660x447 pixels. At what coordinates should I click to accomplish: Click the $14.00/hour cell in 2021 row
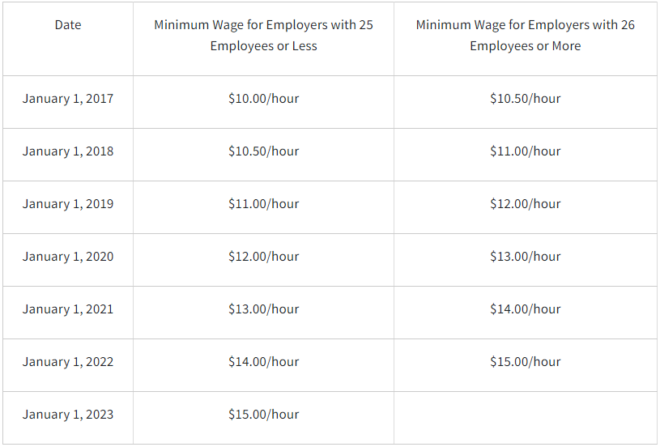[x=525, y=310]
